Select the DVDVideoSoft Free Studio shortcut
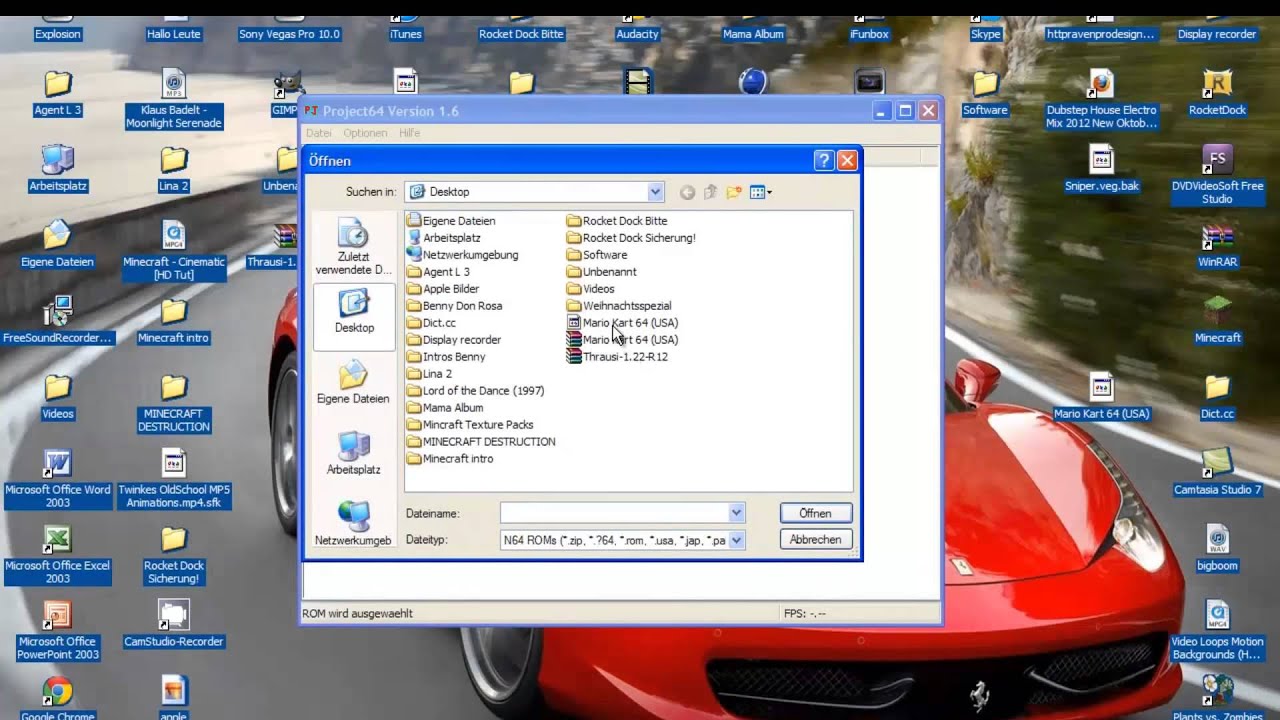This screenshot has height=720, width=1280. [1217, 176]
